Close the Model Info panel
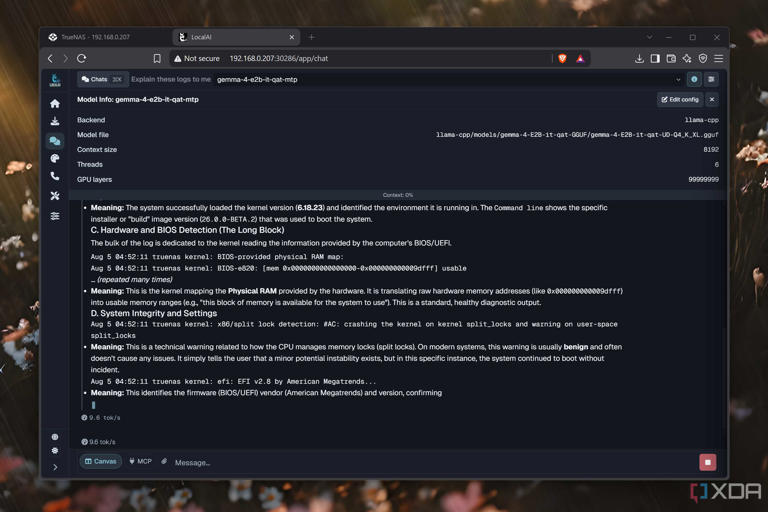The image size is (768, 512). click(x=712, y=99)
